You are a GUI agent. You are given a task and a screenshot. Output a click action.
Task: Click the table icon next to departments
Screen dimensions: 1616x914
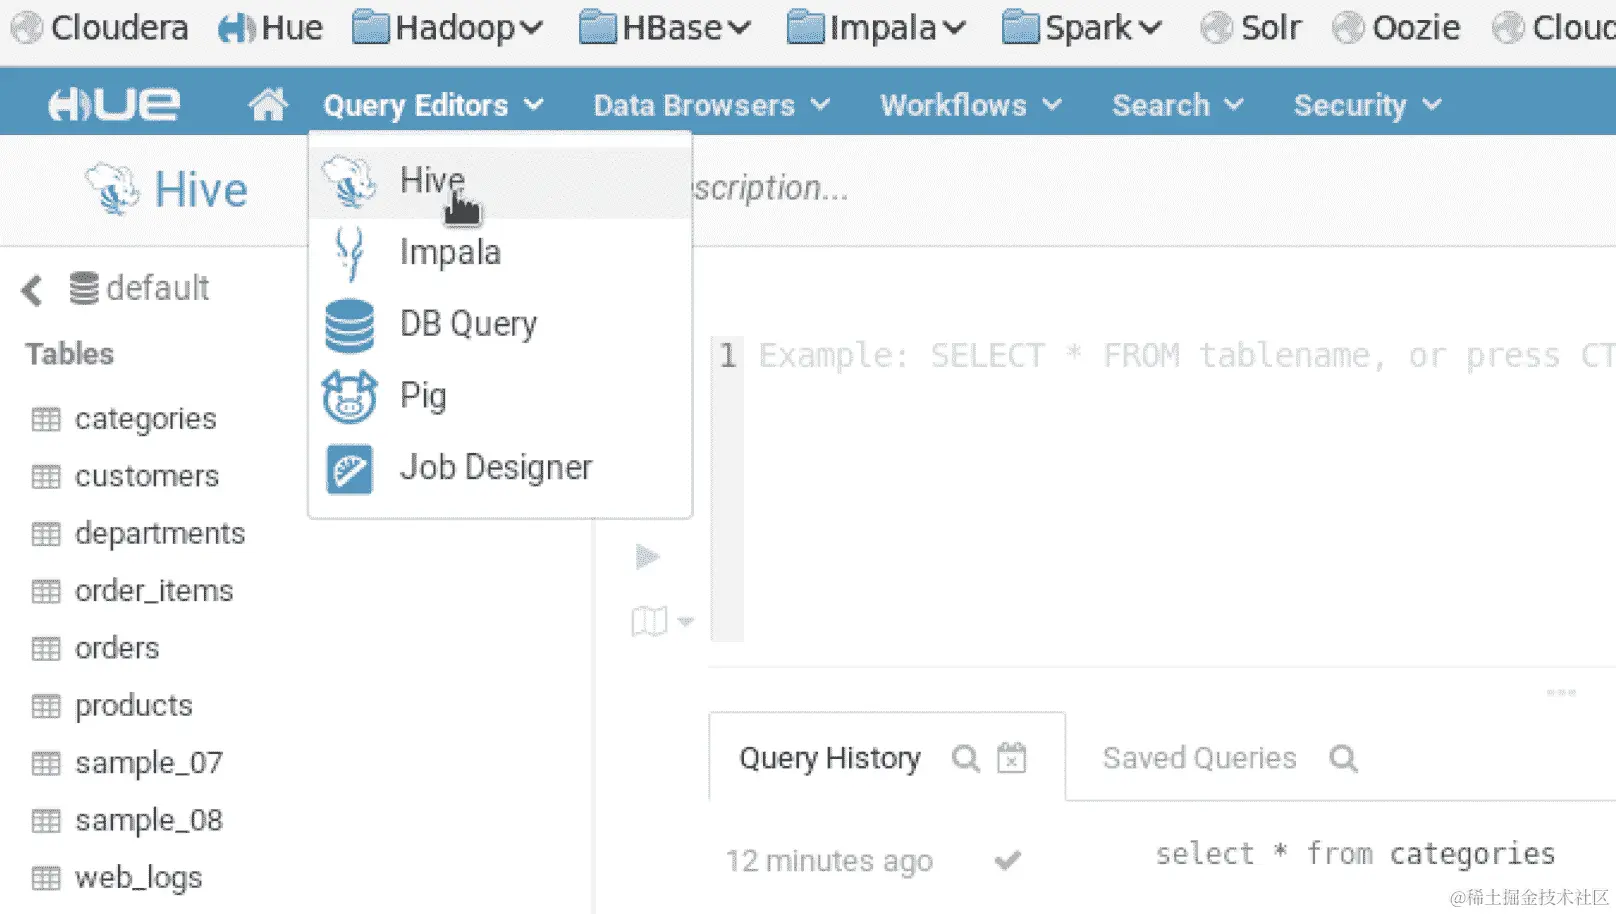[46, 534]
